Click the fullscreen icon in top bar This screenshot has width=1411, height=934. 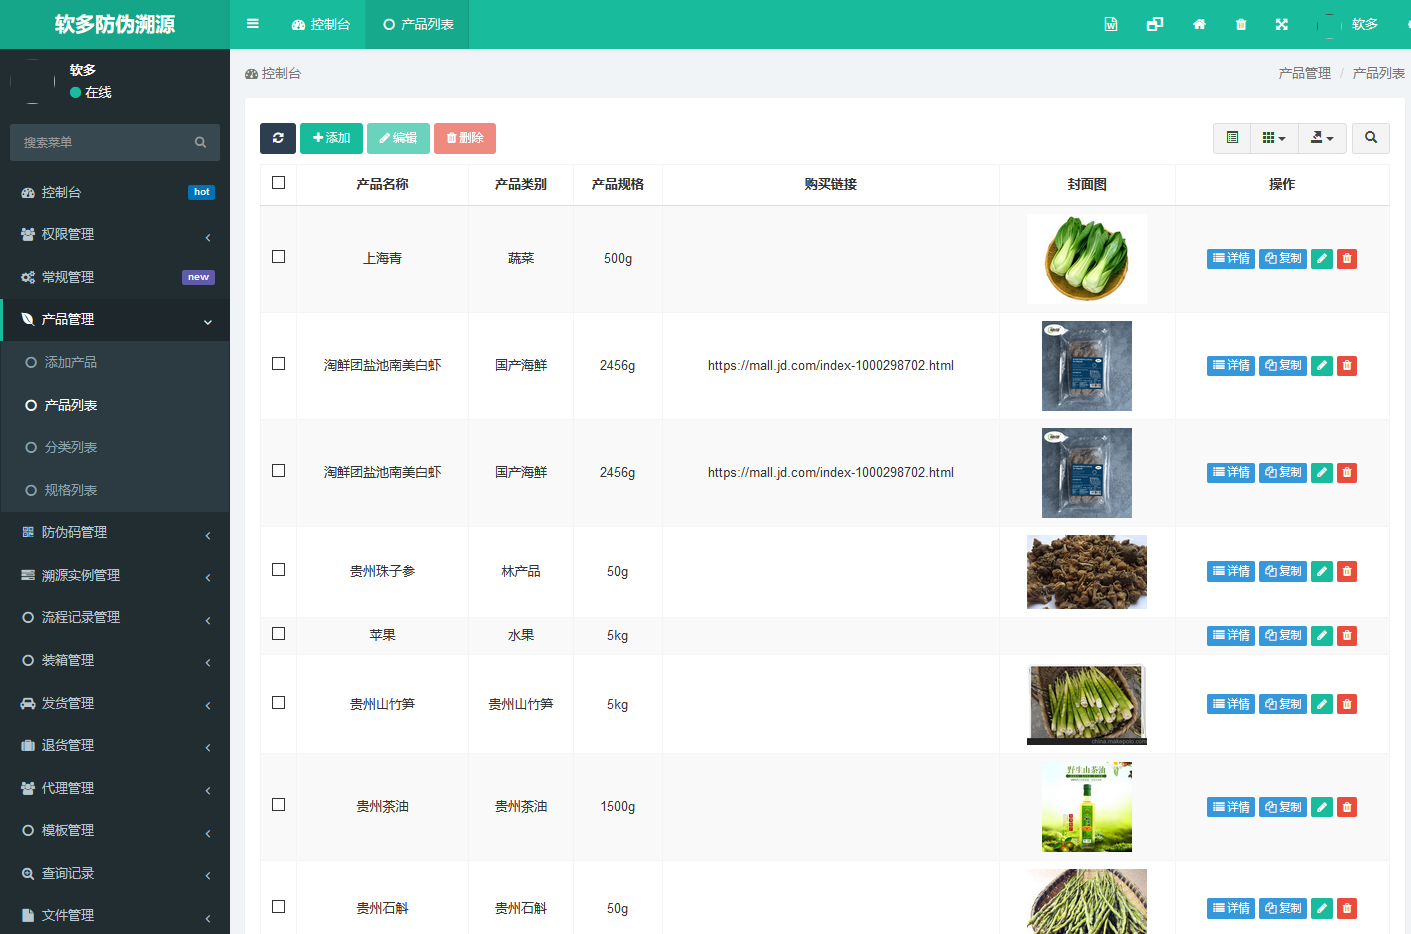coord(1282,24)
